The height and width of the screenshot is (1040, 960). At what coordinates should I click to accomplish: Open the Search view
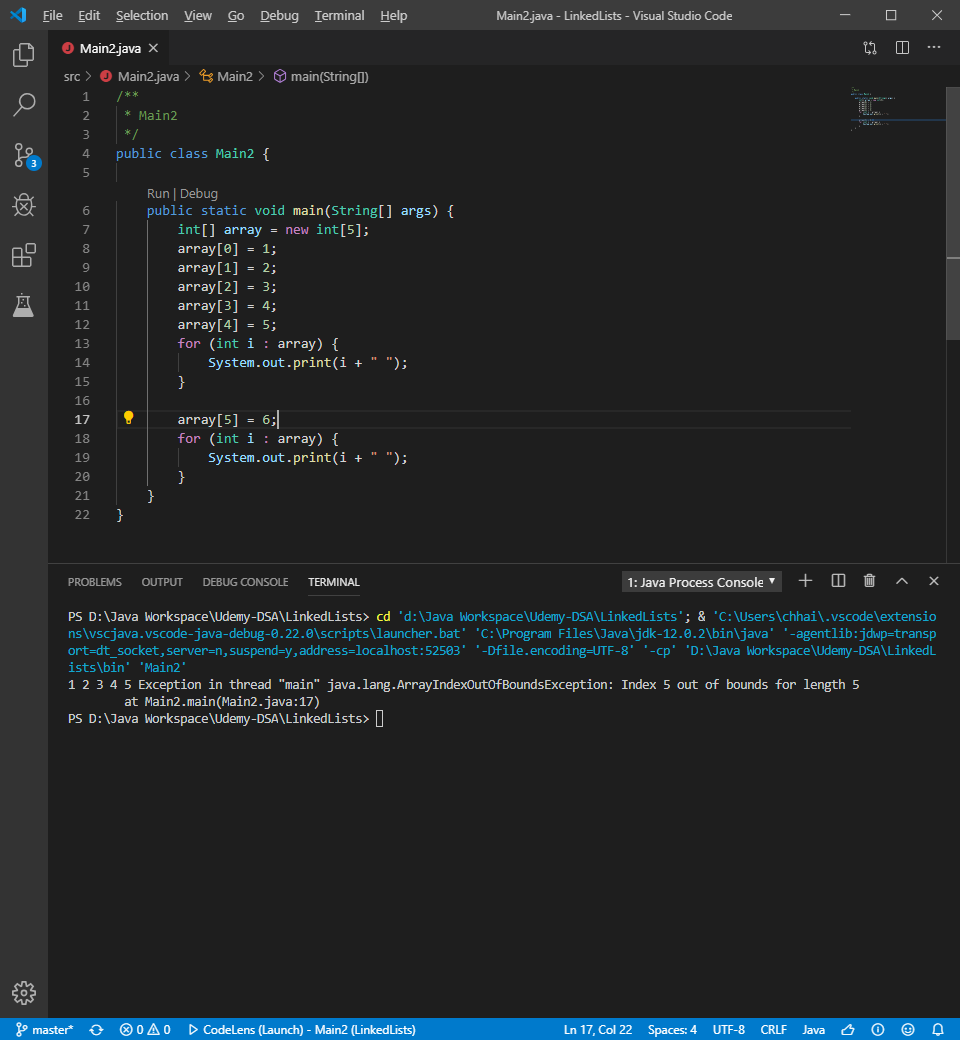[23, 105]
